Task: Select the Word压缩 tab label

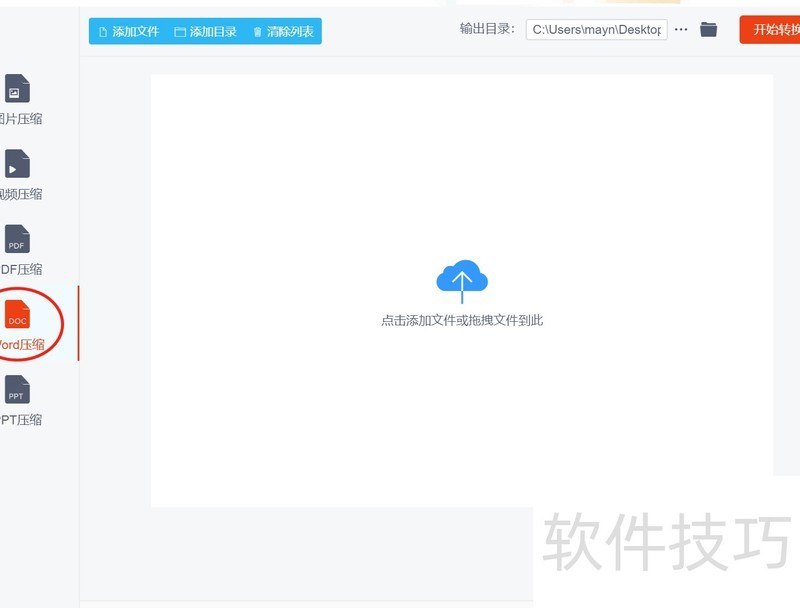Action: tap(22, 344)
